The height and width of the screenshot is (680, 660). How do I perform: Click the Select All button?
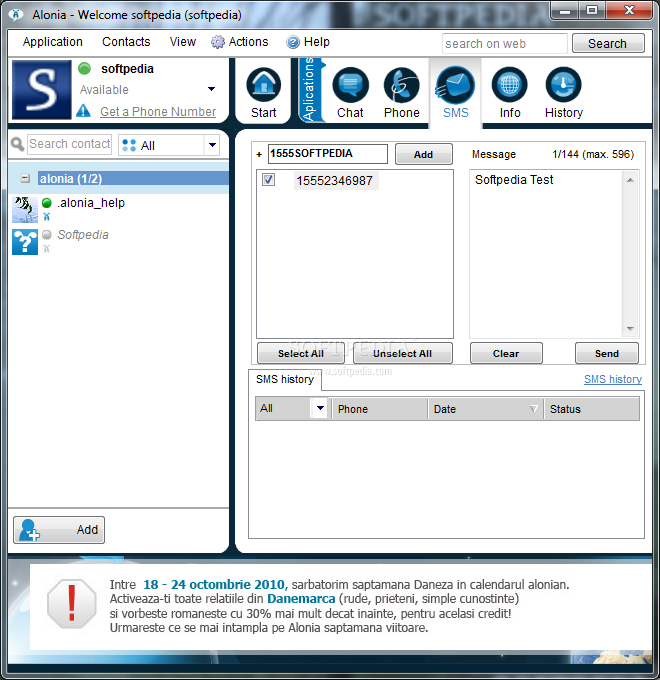301,353
